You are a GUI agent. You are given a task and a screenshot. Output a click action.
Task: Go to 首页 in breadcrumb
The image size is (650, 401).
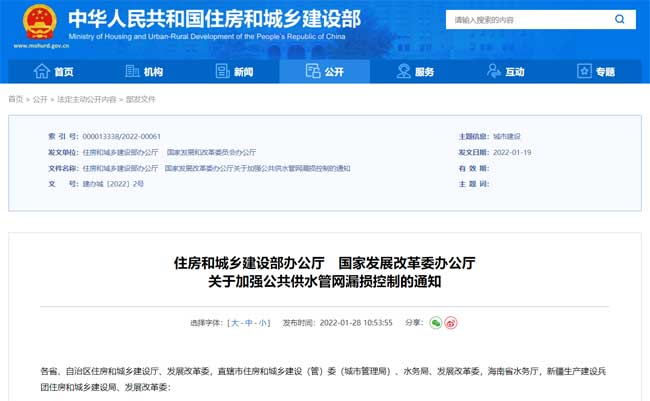click(16, 100)
